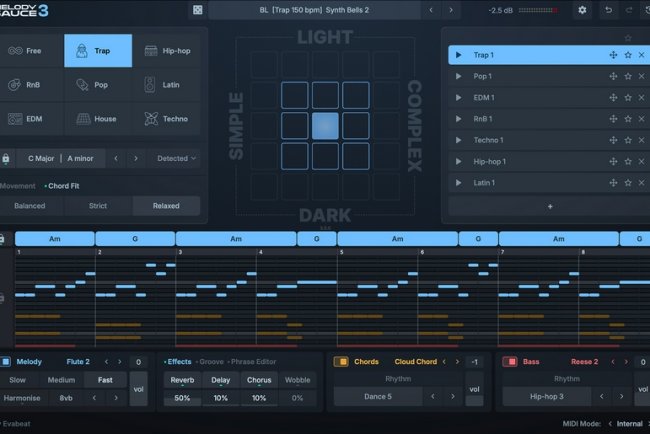The image size is (650, 434).
Task: Open the Groove tab
Action: [211, 361]
